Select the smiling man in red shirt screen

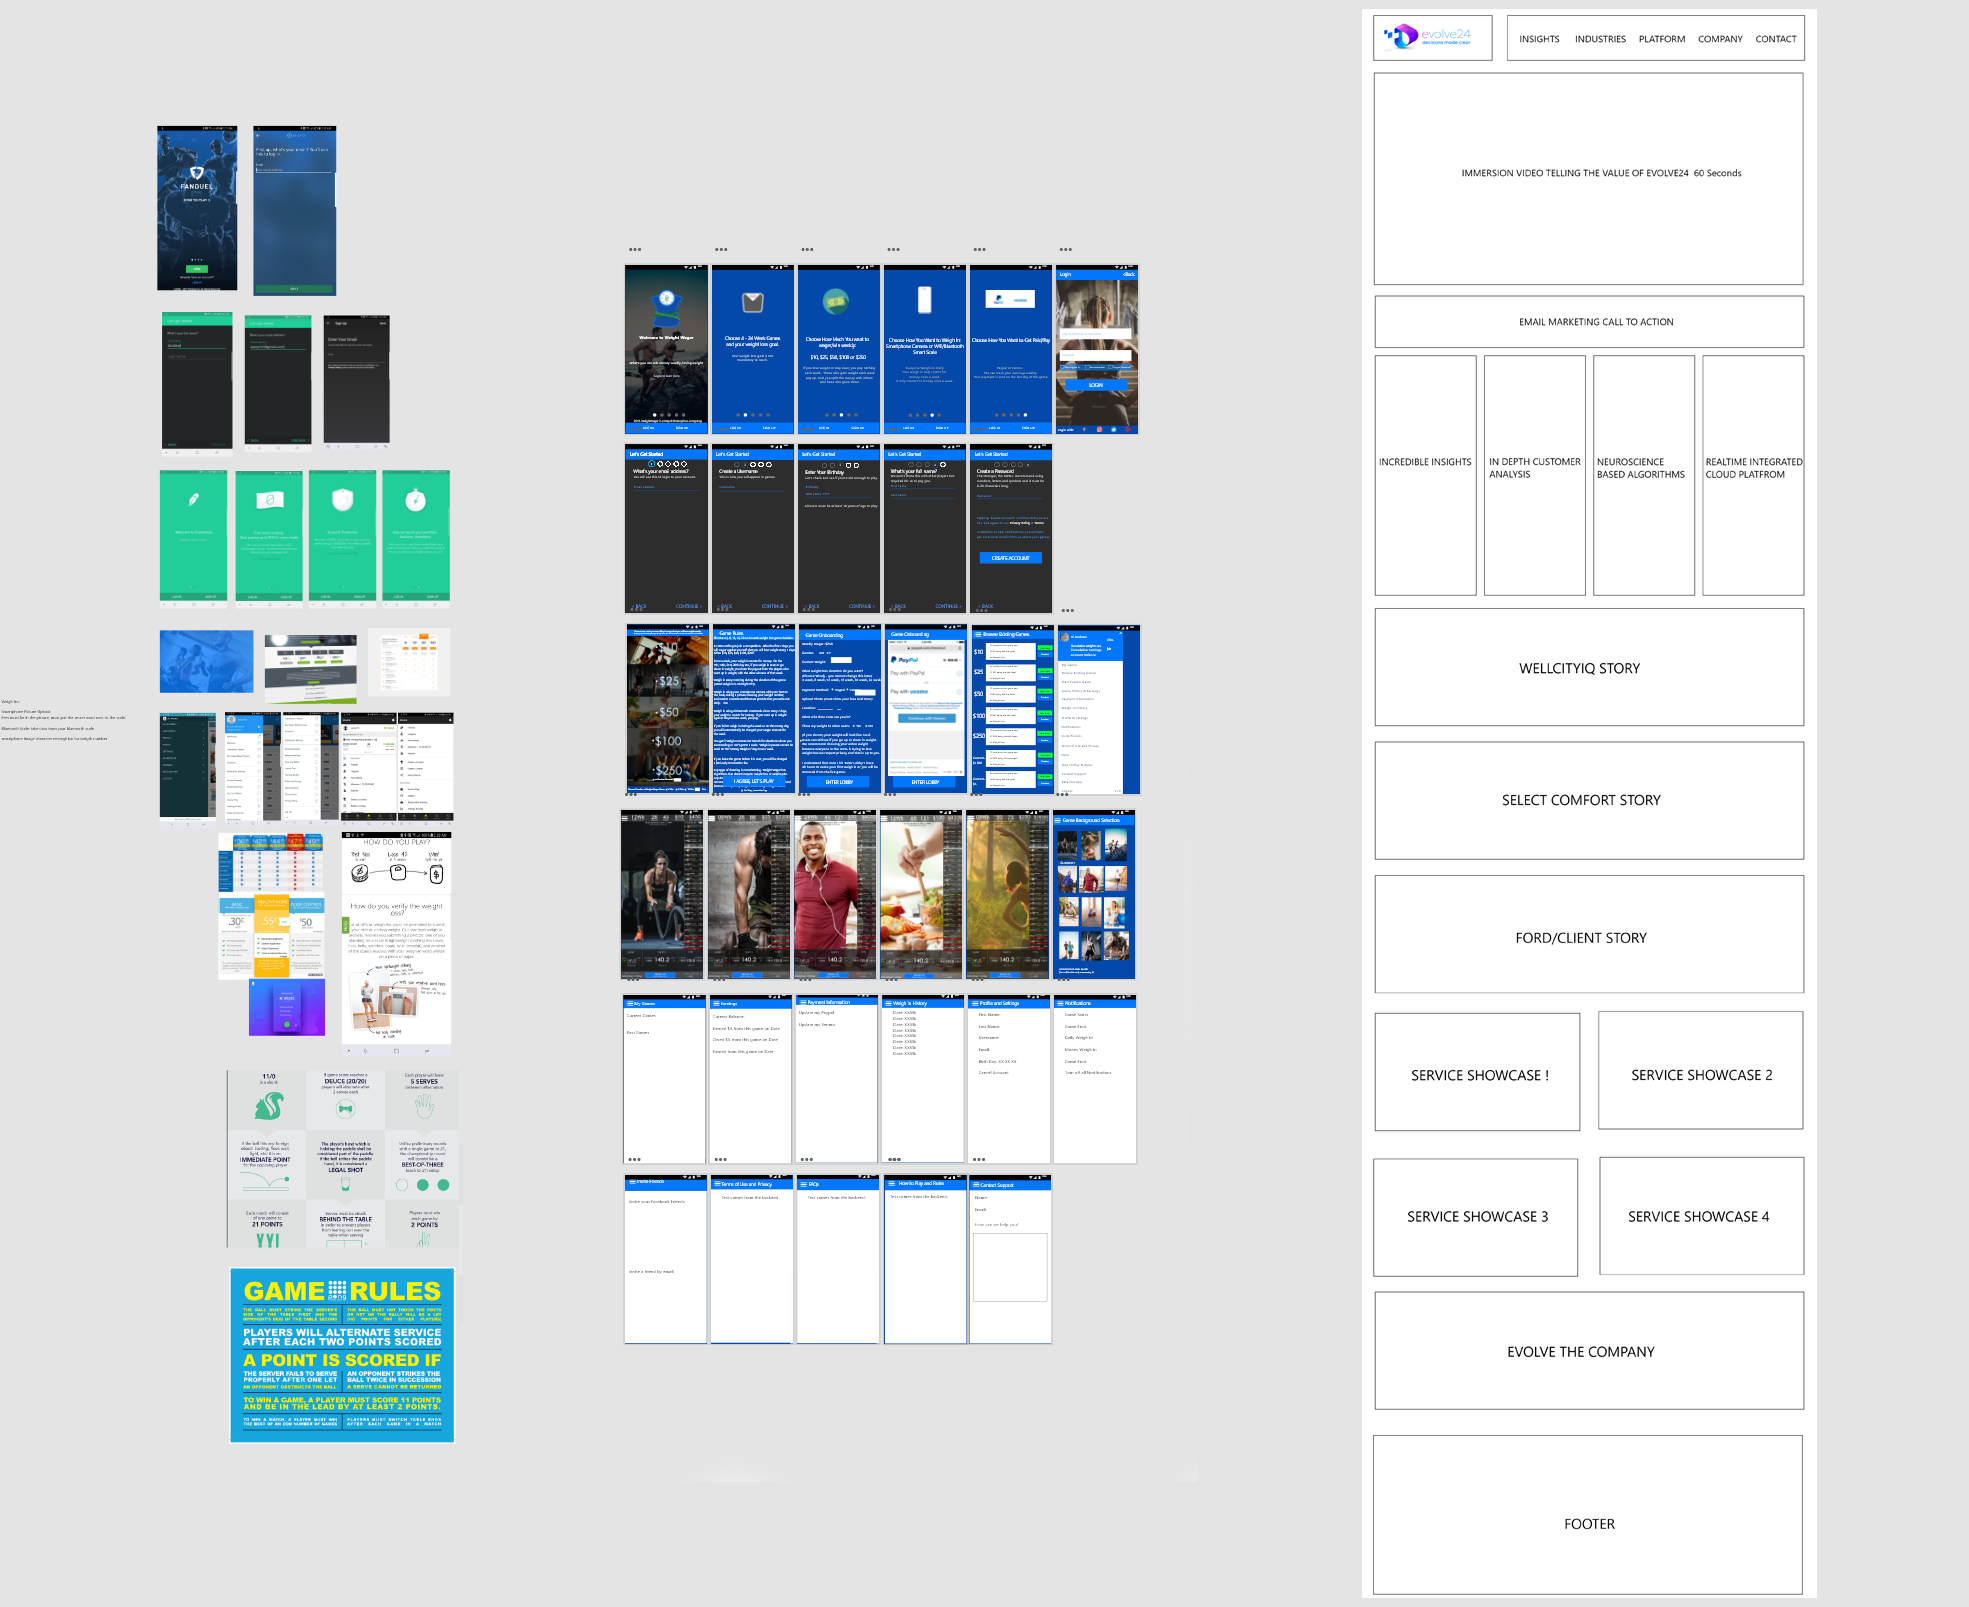tap(833, 895)
